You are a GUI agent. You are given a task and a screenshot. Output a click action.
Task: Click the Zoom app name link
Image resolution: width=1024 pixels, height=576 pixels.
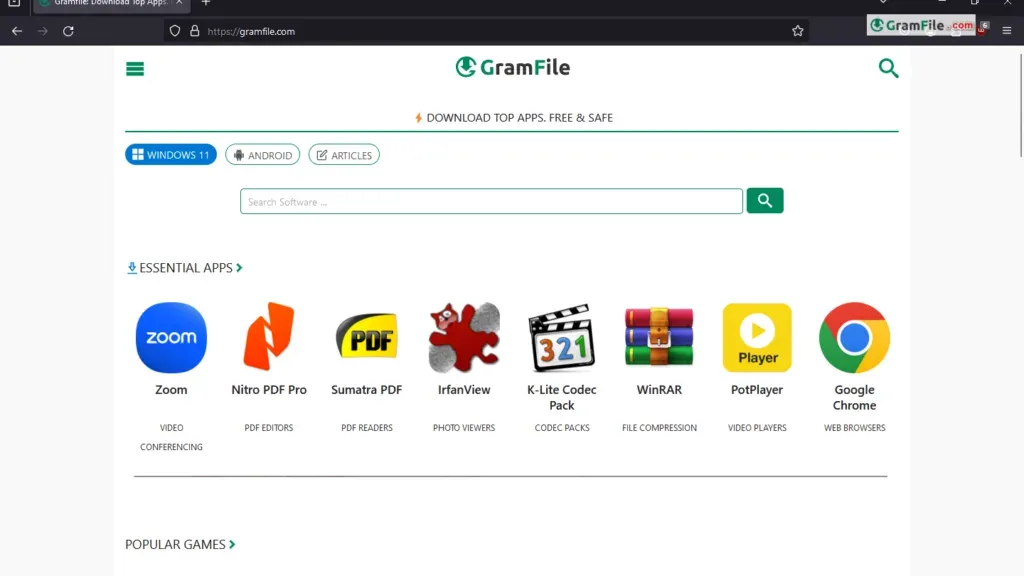[171, 390]
